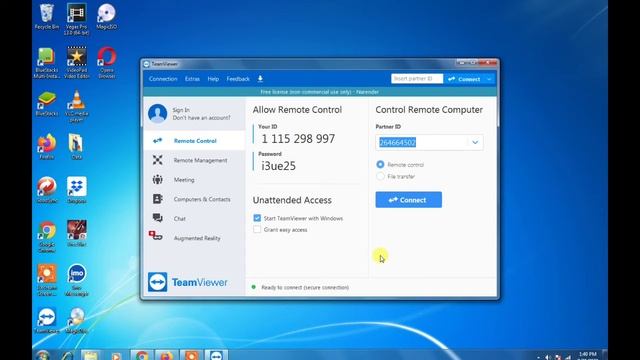The width and height of the screenshot is (640, 360).
Task: Open the top MagicISO desktop shortcut
Action: (x=107, y=17)
